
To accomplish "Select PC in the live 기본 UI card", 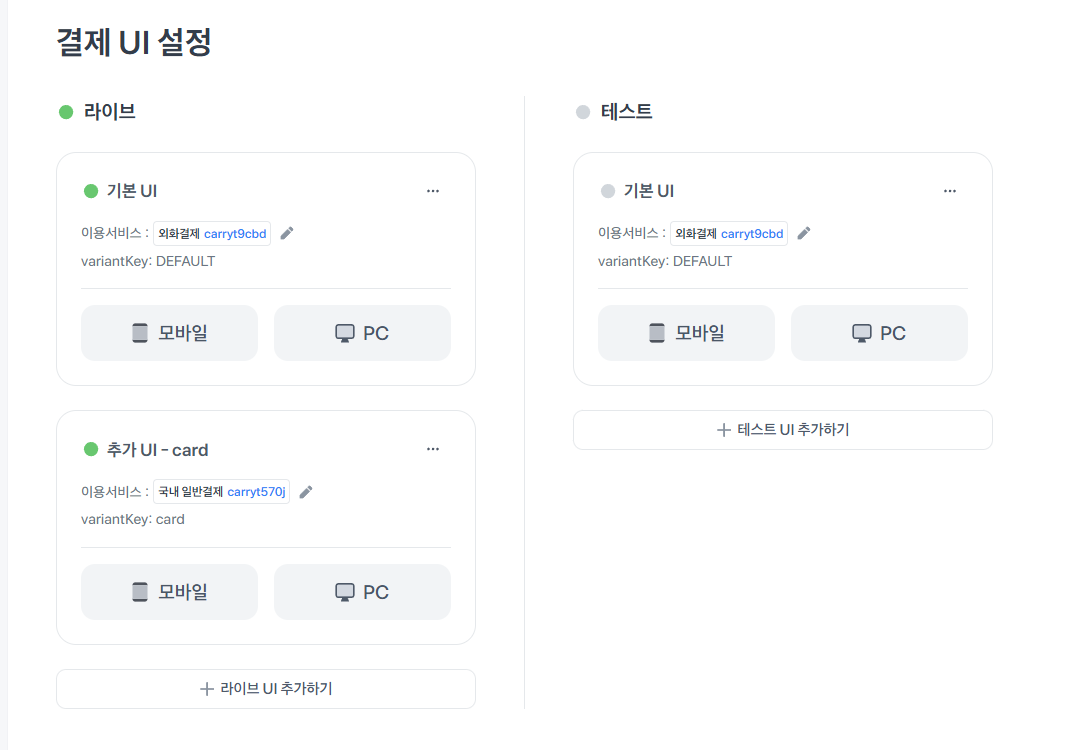I will pyautogui.click(x=362, y=333).
